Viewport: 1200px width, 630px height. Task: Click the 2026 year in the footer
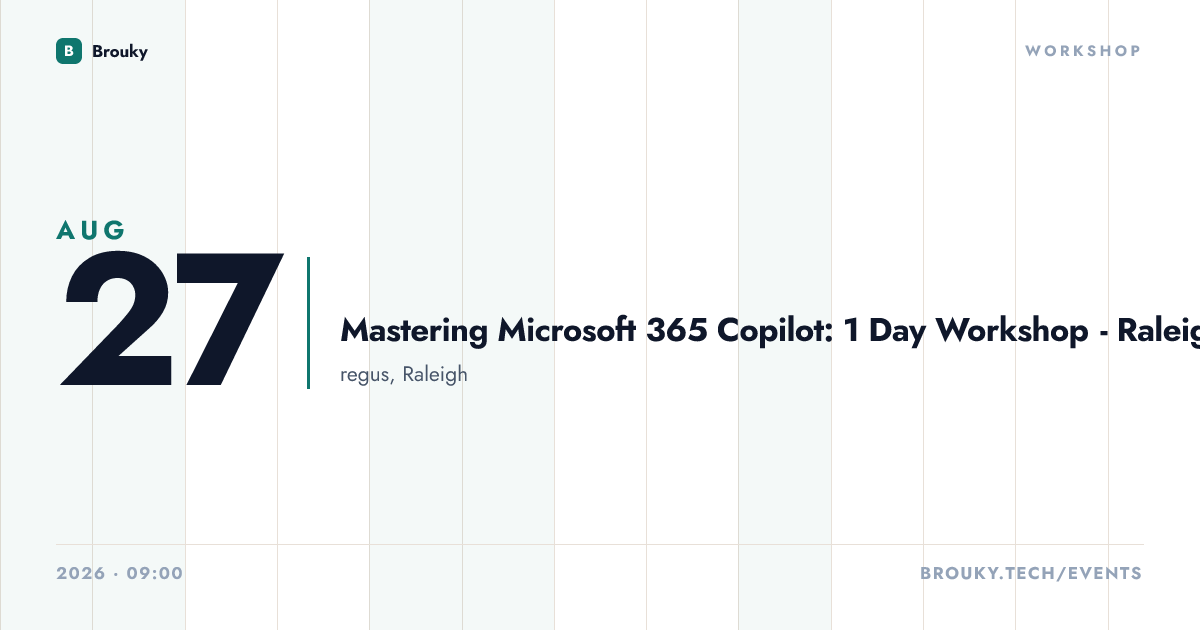(81, 574)
